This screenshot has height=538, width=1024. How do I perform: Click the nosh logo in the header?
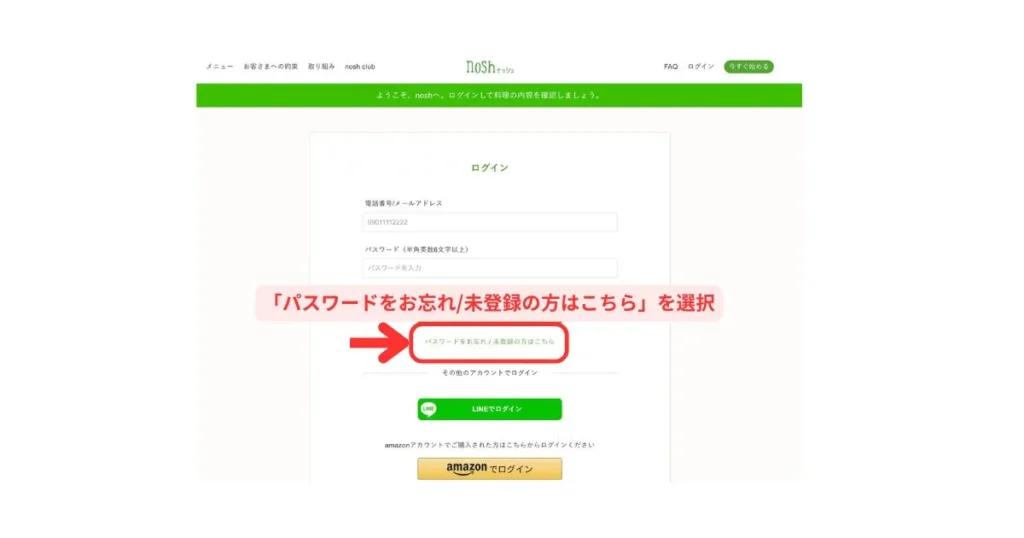pos(489,67)
